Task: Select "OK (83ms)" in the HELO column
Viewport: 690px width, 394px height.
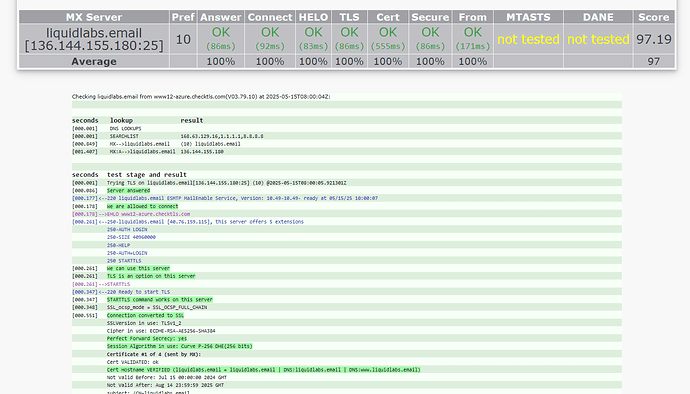Action: click(313, 39)
